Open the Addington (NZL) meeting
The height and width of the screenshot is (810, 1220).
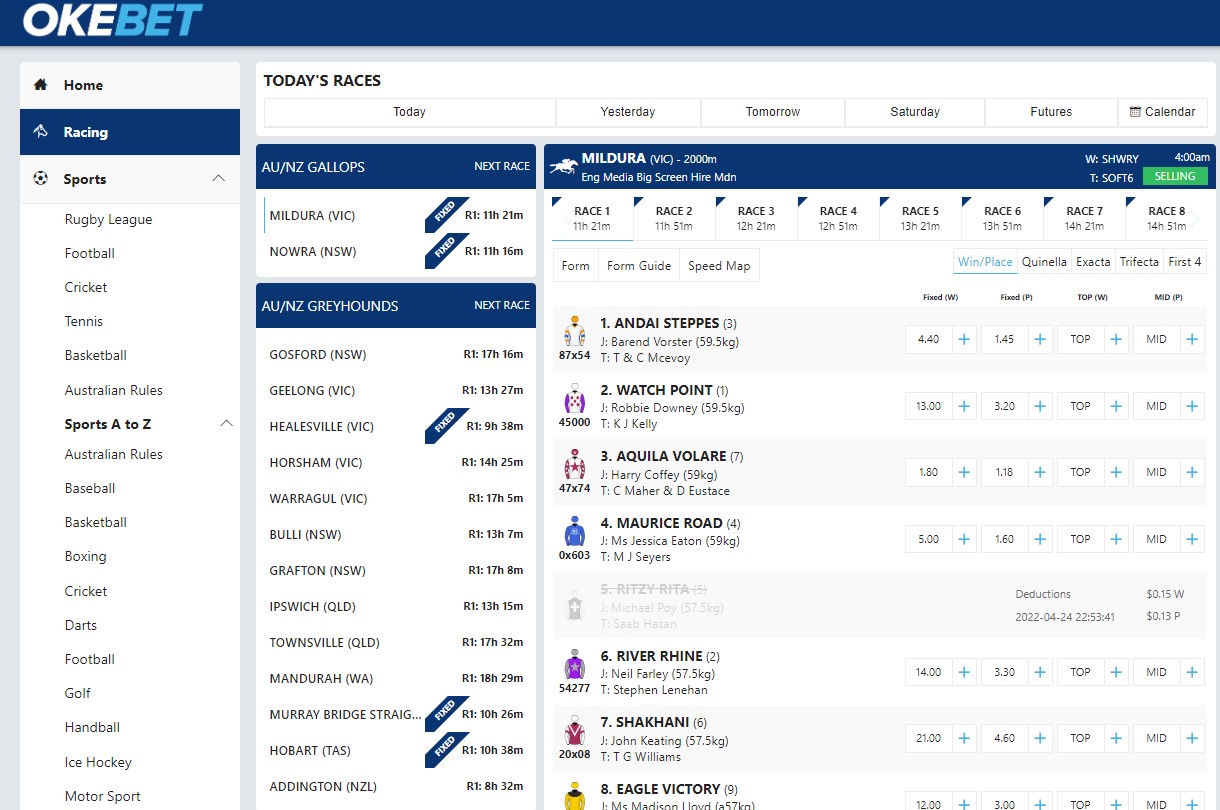(396, 786)
